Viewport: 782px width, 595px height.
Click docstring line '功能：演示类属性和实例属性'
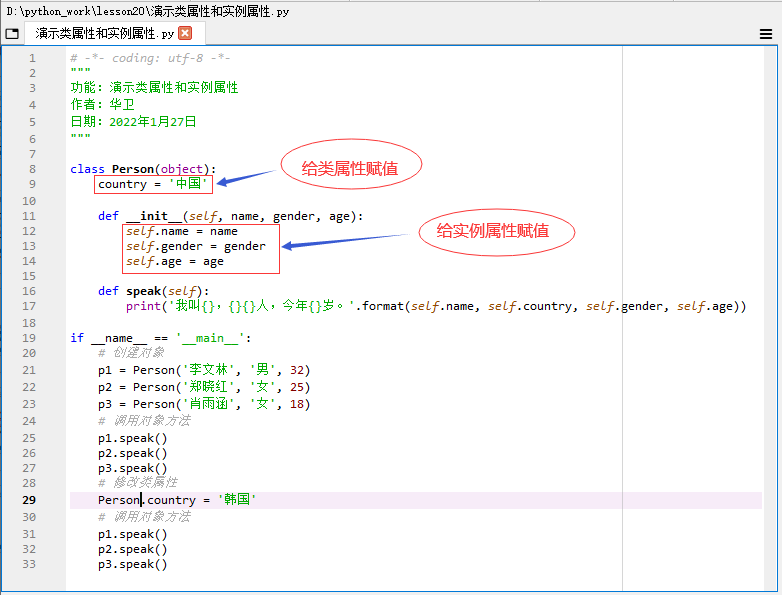[154, 87]
